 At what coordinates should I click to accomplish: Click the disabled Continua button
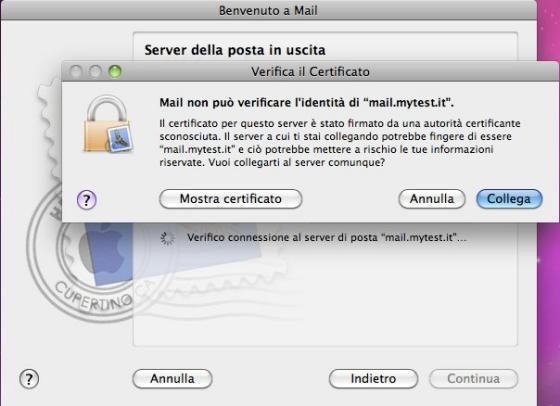tap(474, 379)
